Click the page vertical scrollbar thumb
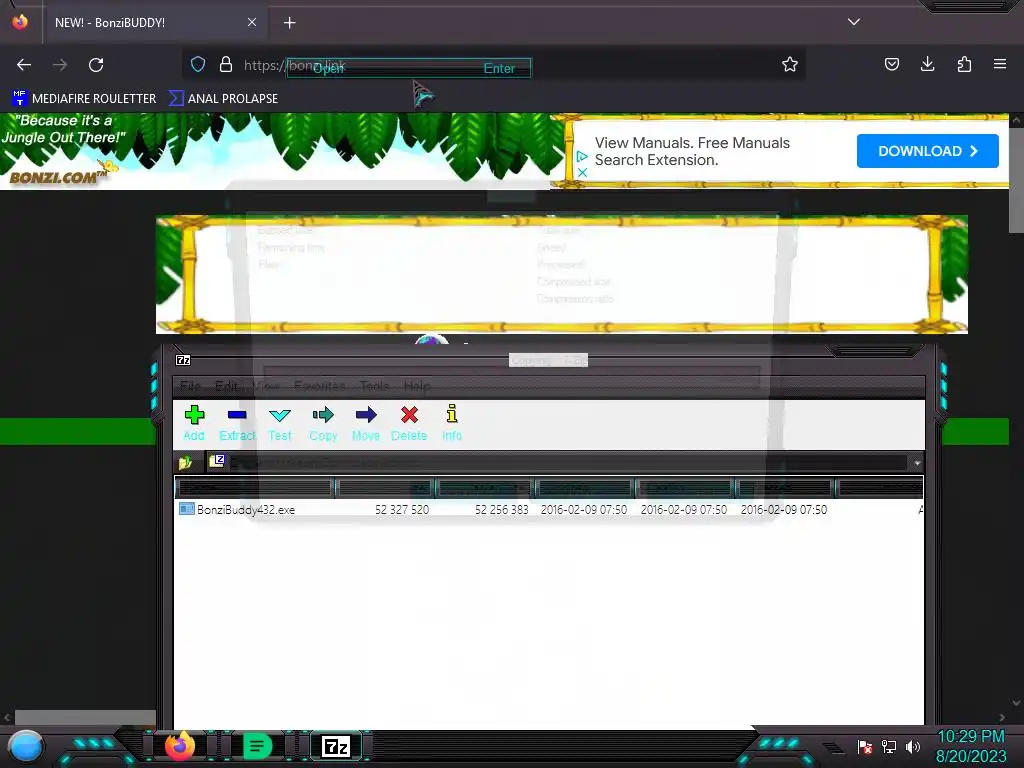The image size is (1024, 768). coord(1016,179)
